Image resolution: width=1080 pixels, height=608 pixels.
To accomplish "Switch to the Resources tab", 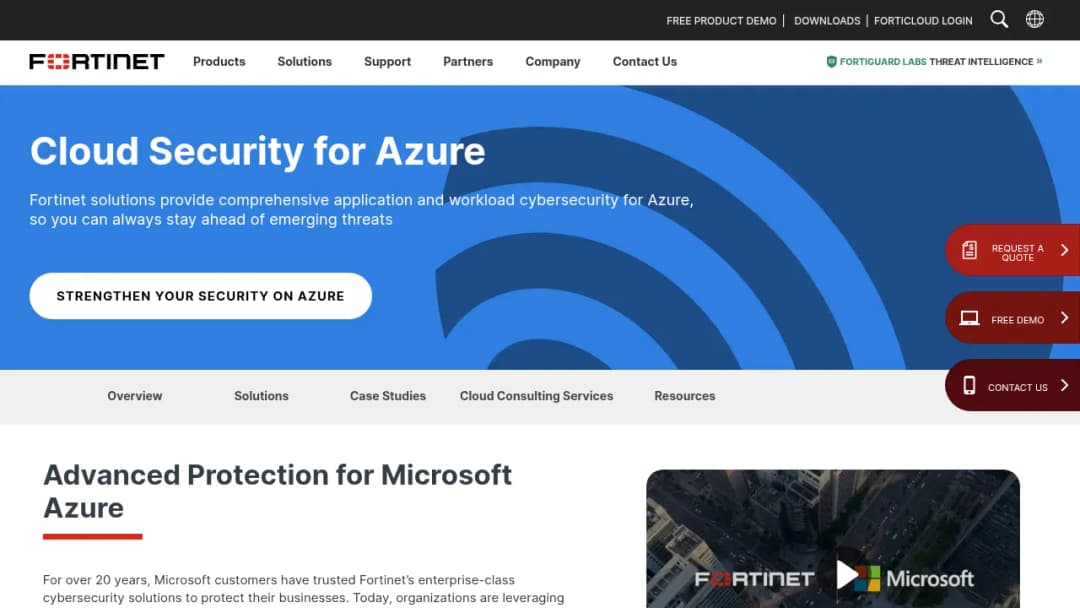I will (x=685, y=396).
